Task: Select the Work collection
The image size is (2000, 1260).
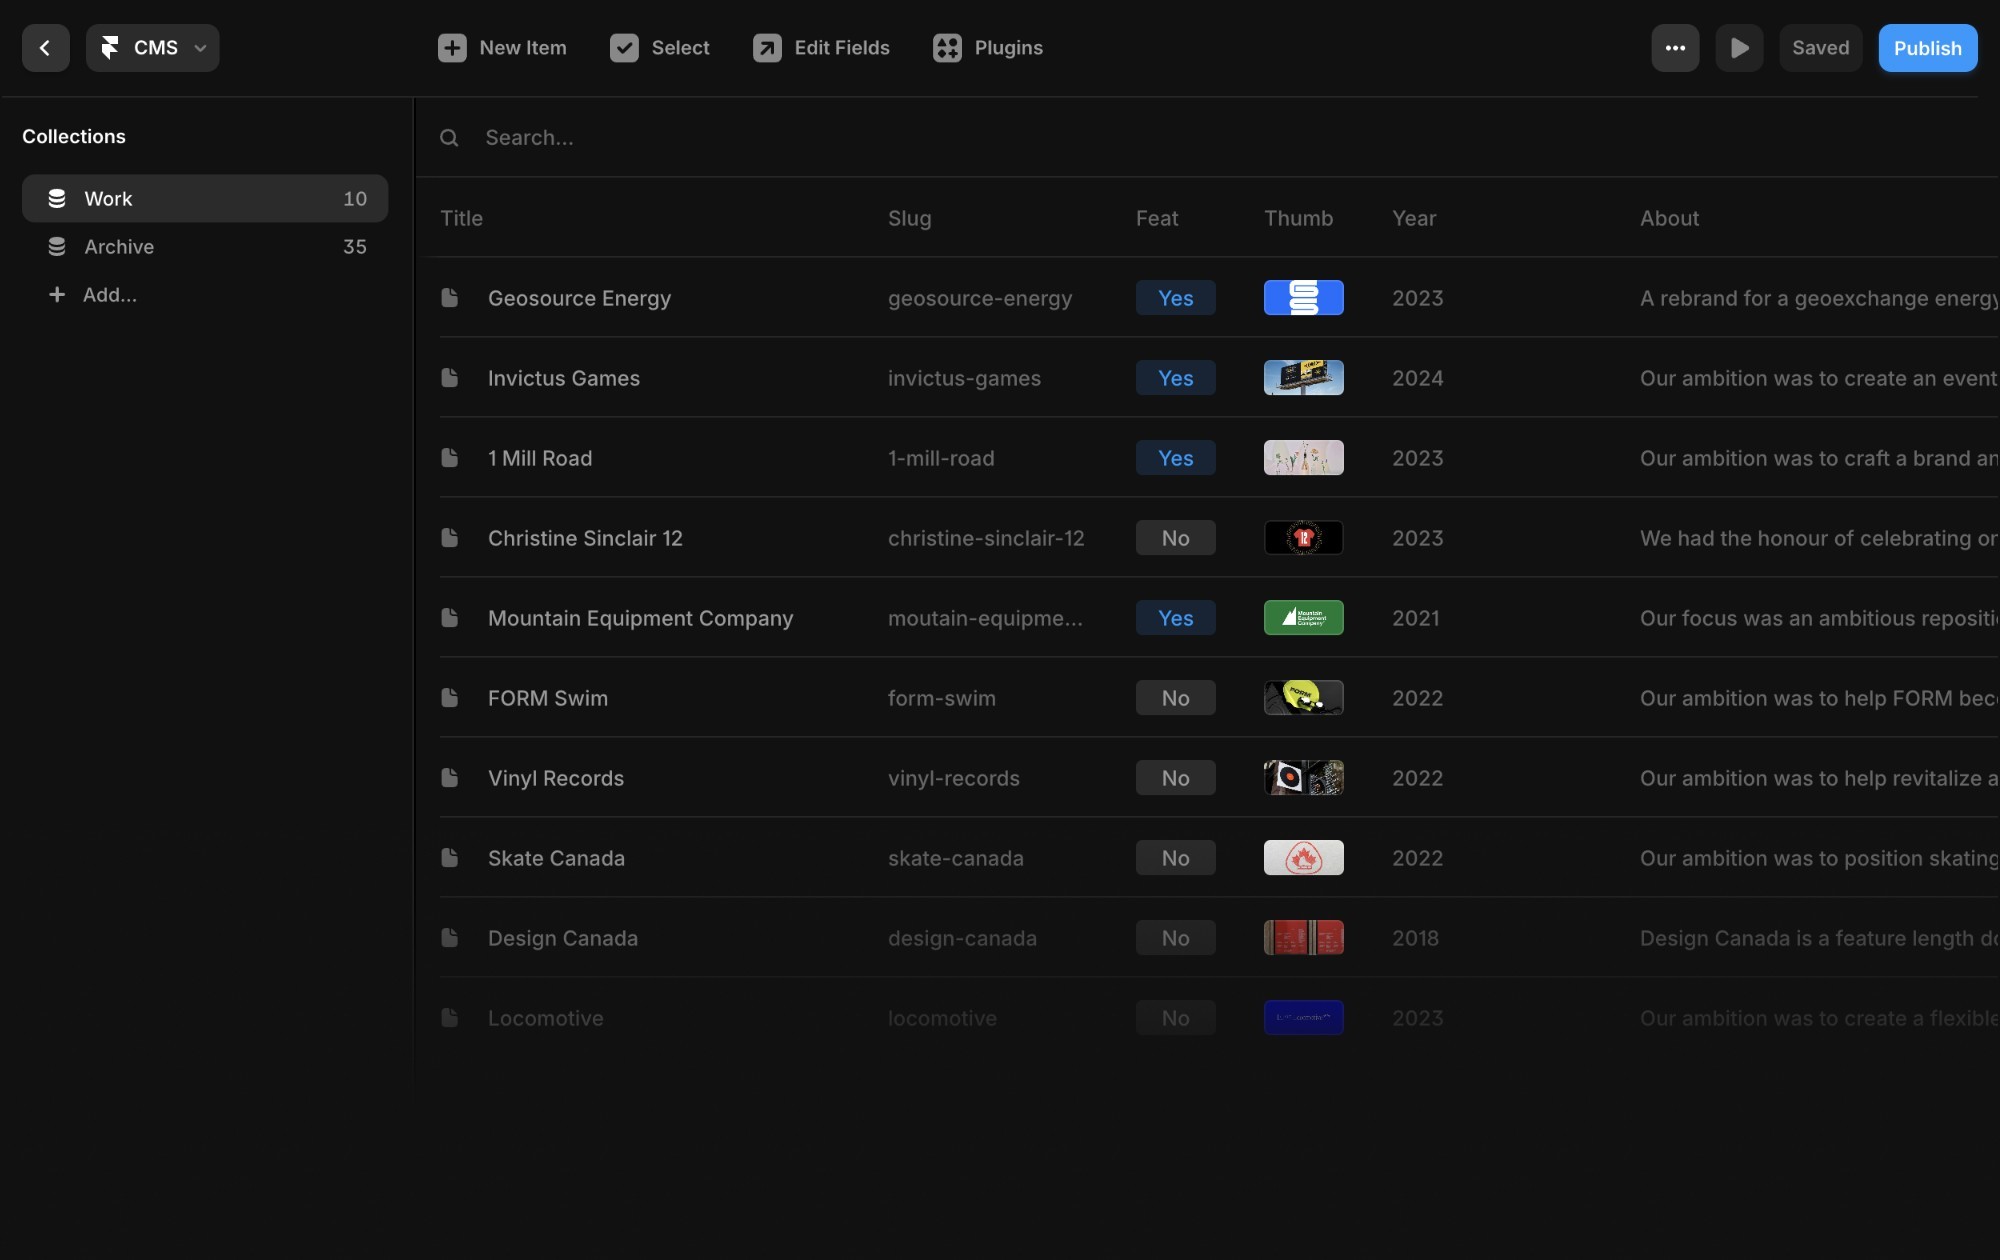Action: [205, 199]
